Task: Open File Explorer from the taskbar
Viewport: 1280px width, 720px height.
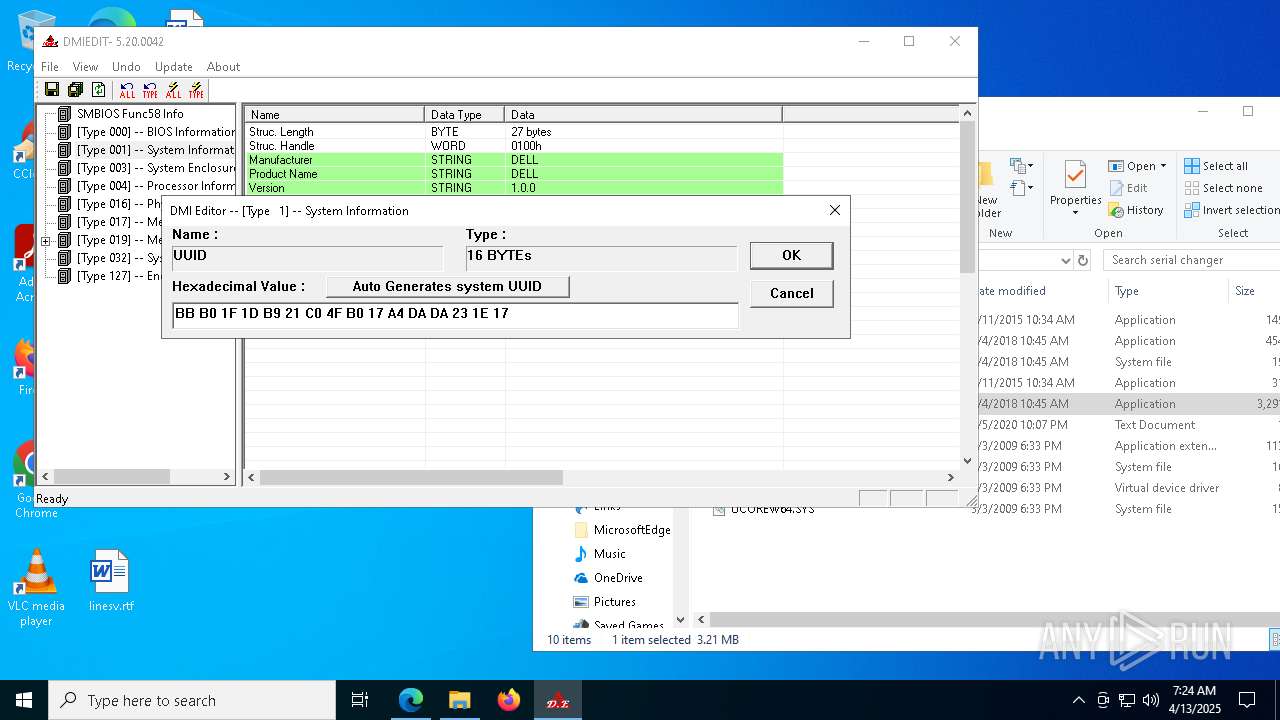Action: coord(459,700)
